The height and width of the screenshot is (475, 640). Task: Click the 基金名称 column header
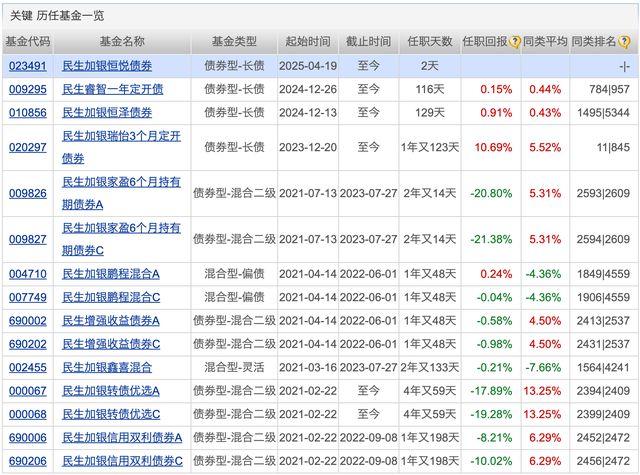coord(122,41)
